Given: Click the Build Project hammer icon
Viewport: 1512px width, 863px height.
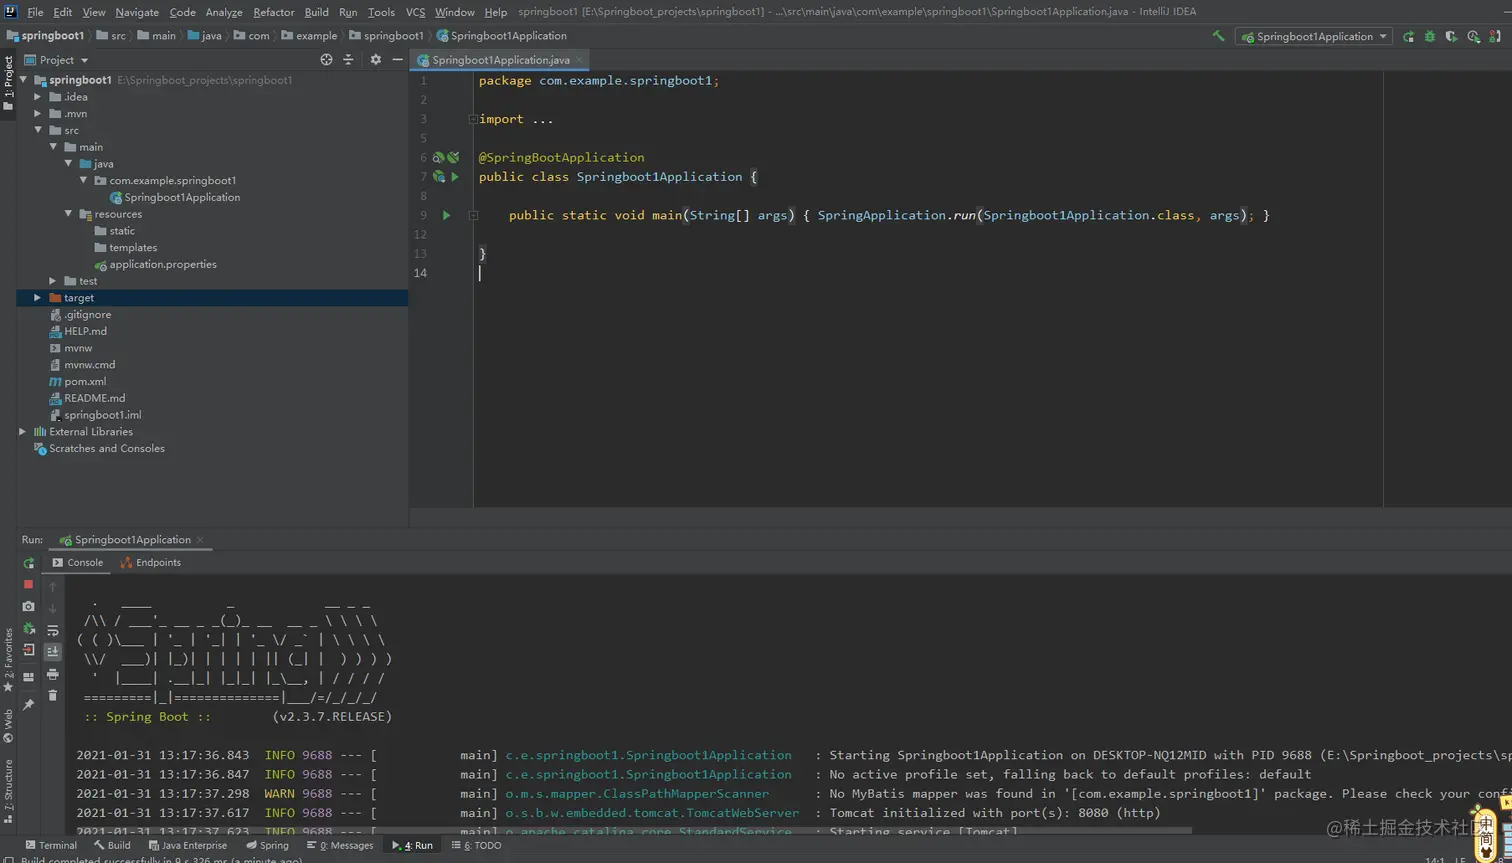Looking at the screenshot, I should tap(1218, 36).
